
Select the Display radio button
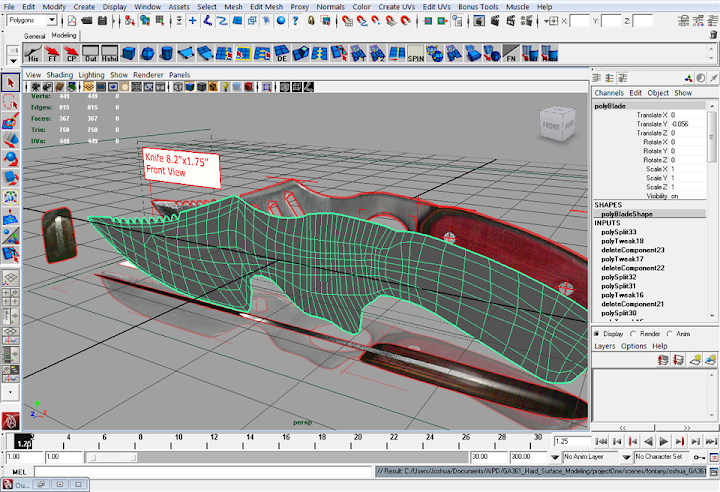click(x=598, y=334)
